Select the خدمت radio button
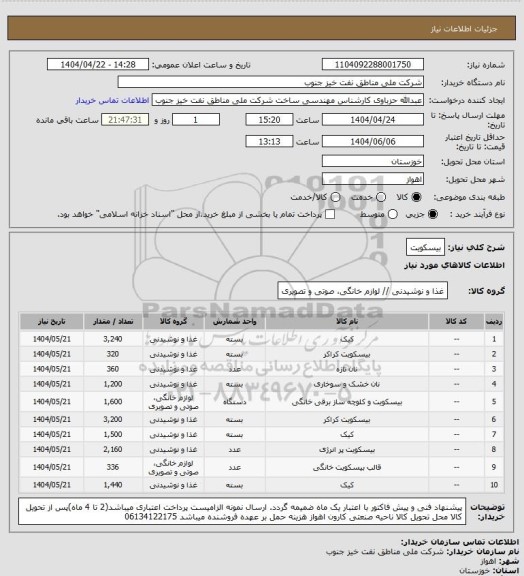This screenshot has width=524, height=576. pyautogui.click(x=381, y=197)
